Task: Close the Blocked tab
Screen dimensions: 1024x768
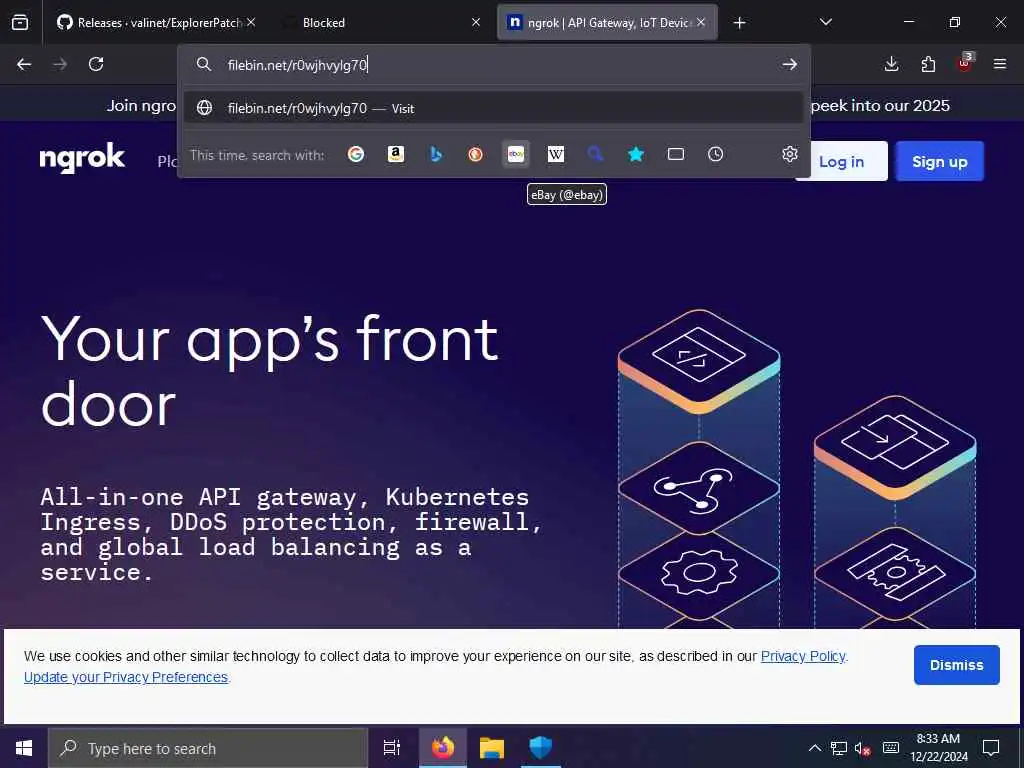Action: 476,22
